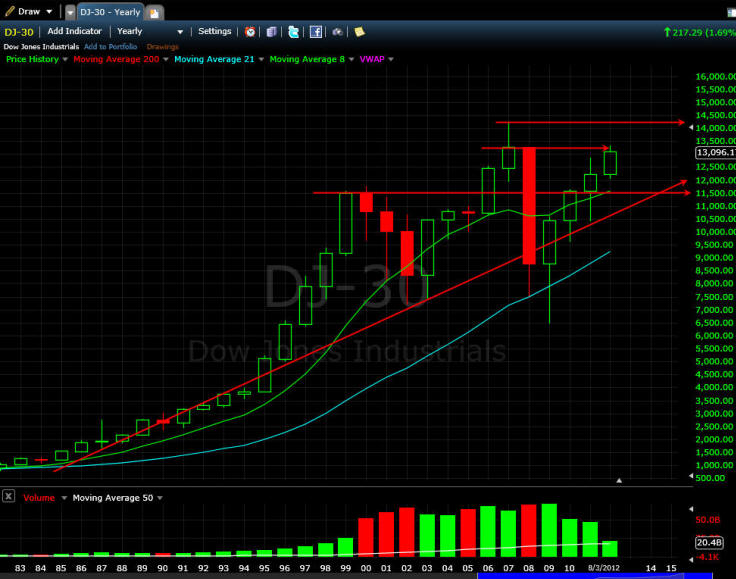Open a new chart tab
This screenshot has width=736, height=579.
pyautogui.click(x=154, y=13)
